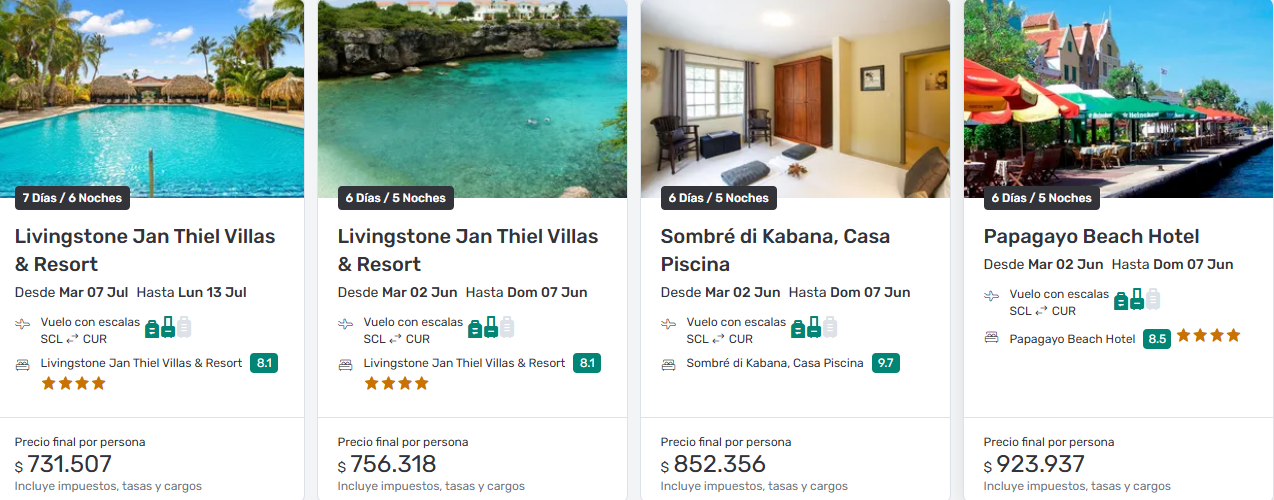Click the 8.5 rating badge for Papagayo

coord(1157,339)
